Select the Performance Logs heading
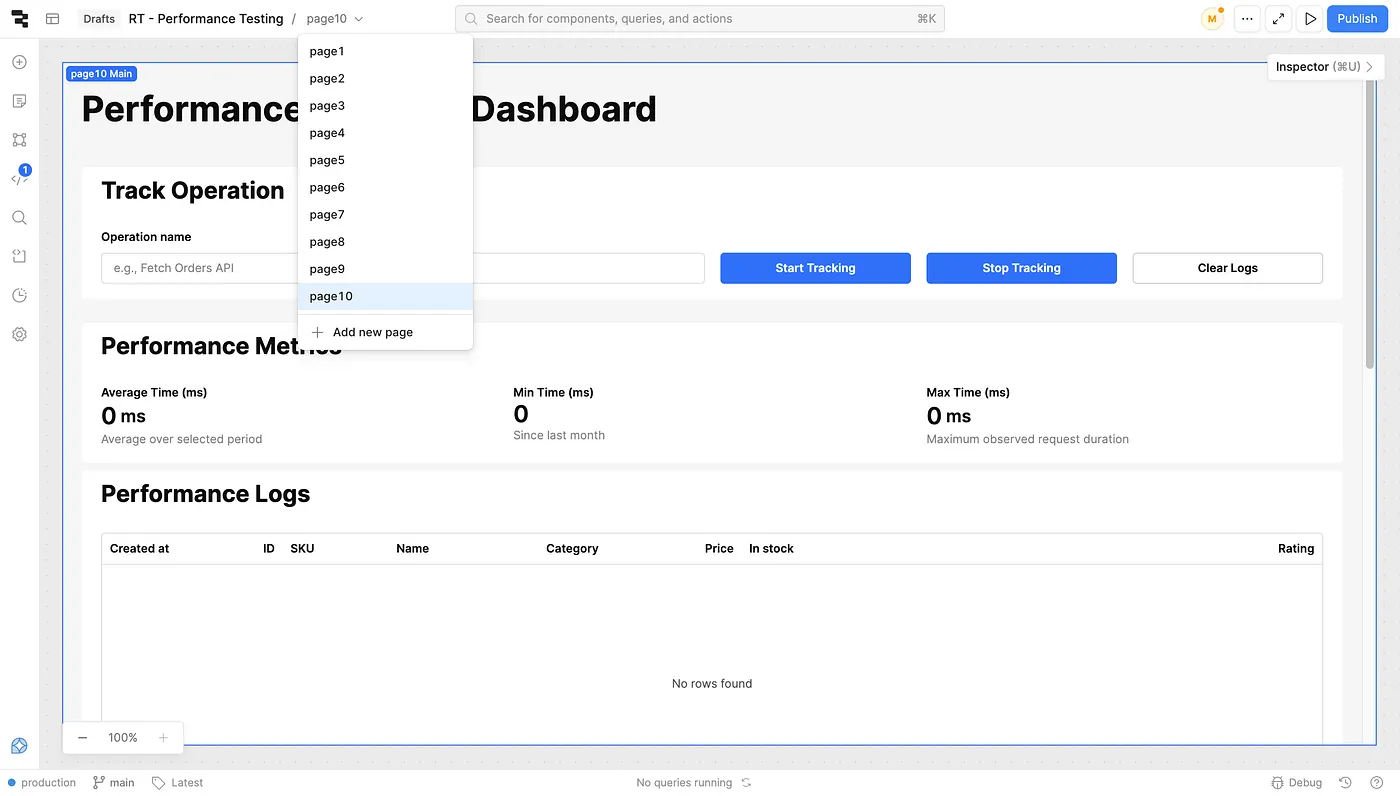Screen dimensions: 1400x796 [x=206, y=494]
